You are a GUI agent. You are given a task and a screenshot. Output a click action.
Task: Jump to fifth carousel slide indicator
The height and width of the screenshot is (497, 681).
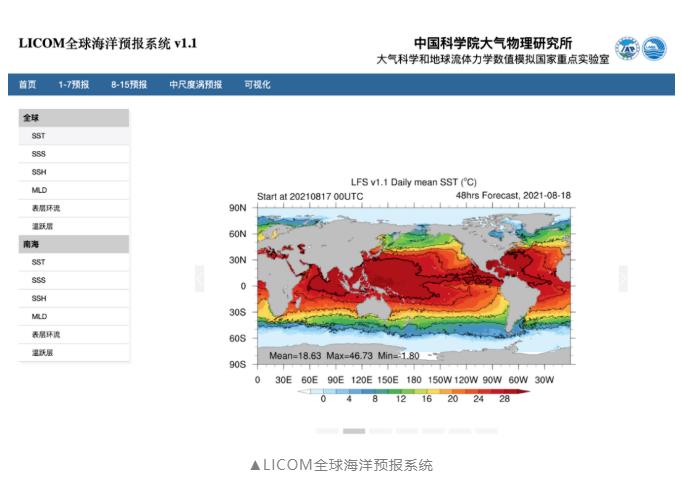tap(433, 431)
